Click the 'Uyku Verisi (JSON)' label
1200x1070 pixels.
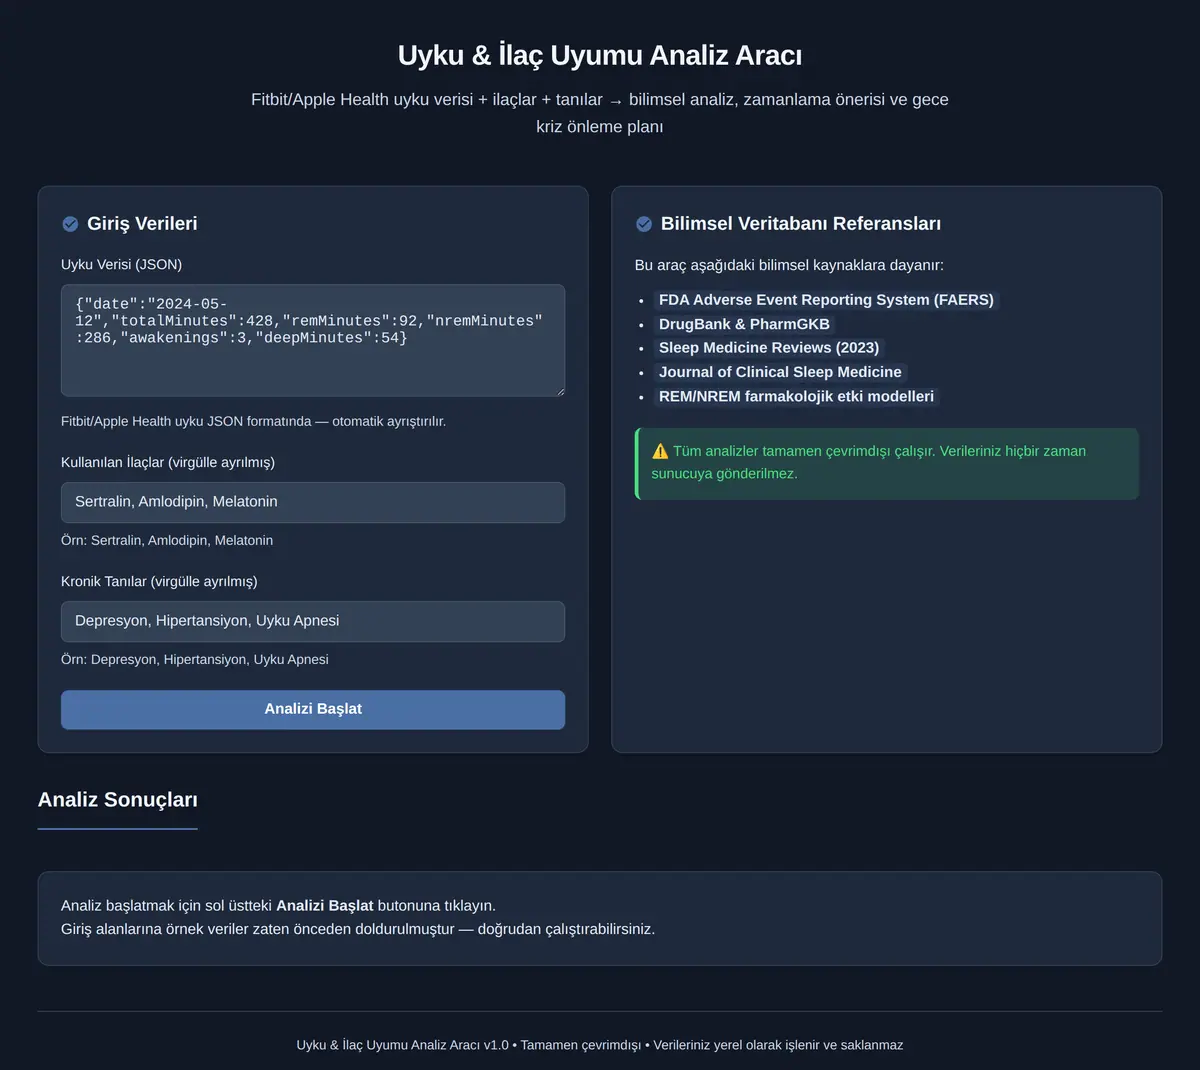[121, 265]
